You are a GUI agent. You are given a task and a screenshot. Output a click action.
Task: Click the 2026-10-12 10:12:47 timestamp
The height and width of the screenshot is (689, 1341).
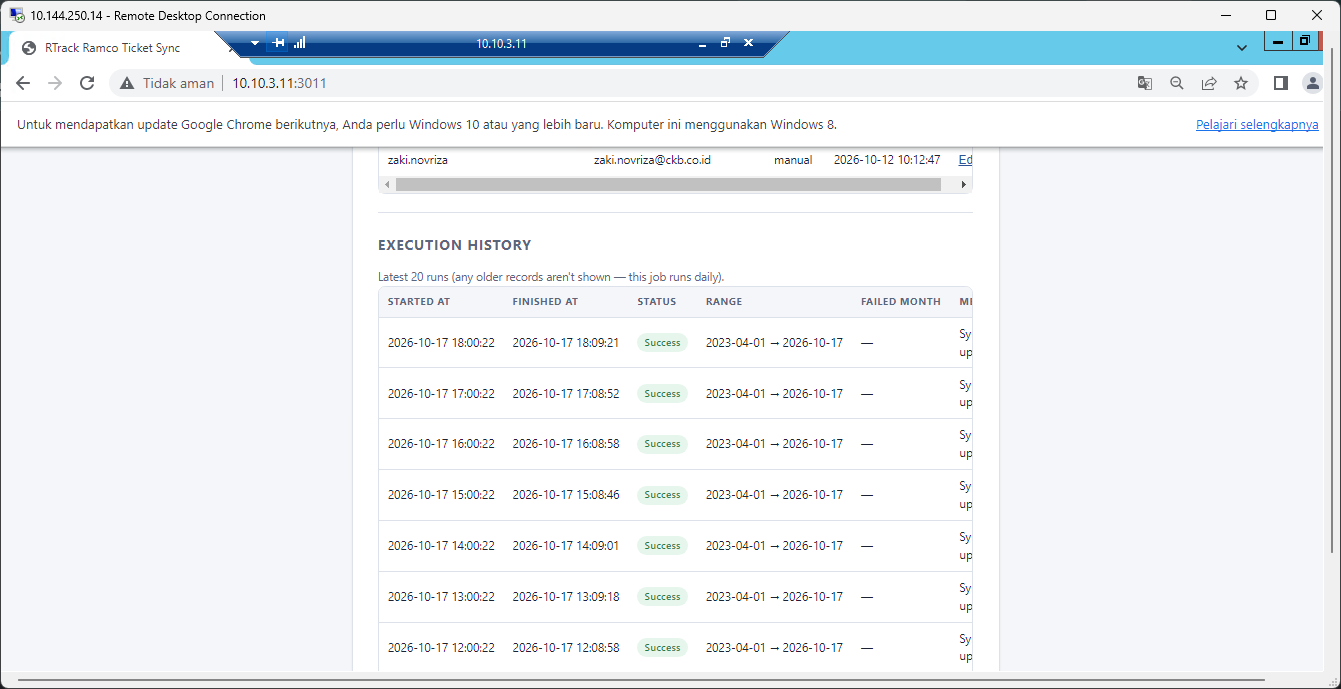point(887,160)
